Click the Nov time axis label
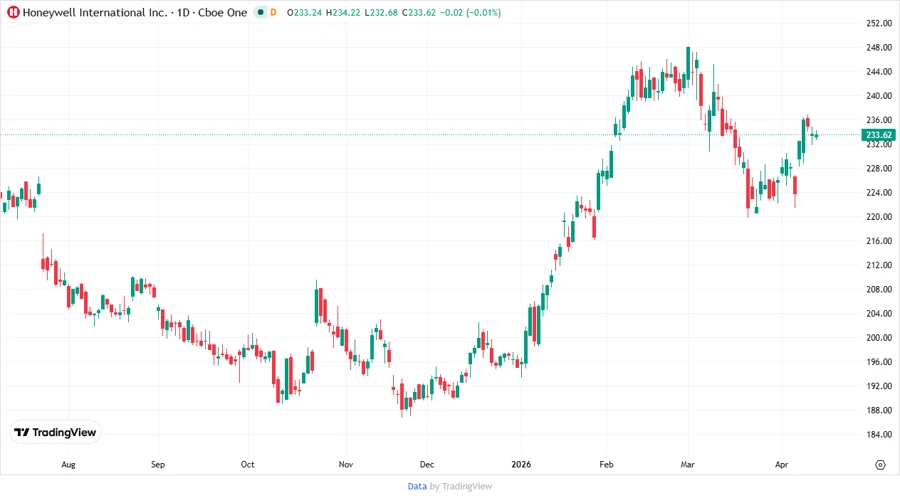This screenshot has height=498, width=900. click(x=346, y=465)
